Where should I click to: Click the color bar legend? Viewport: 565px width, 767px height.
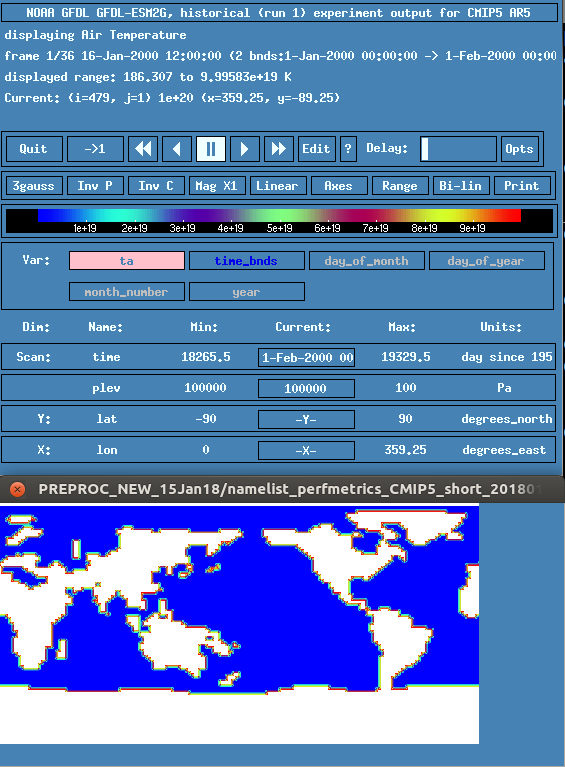(279, 221)
